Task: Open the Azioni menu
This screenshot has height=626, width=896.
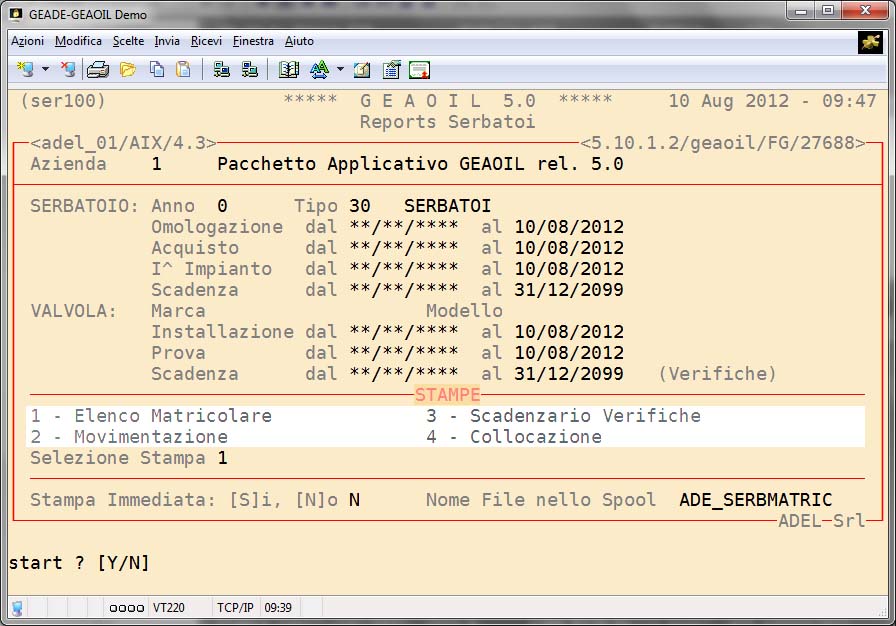Action: click(28, 41)
